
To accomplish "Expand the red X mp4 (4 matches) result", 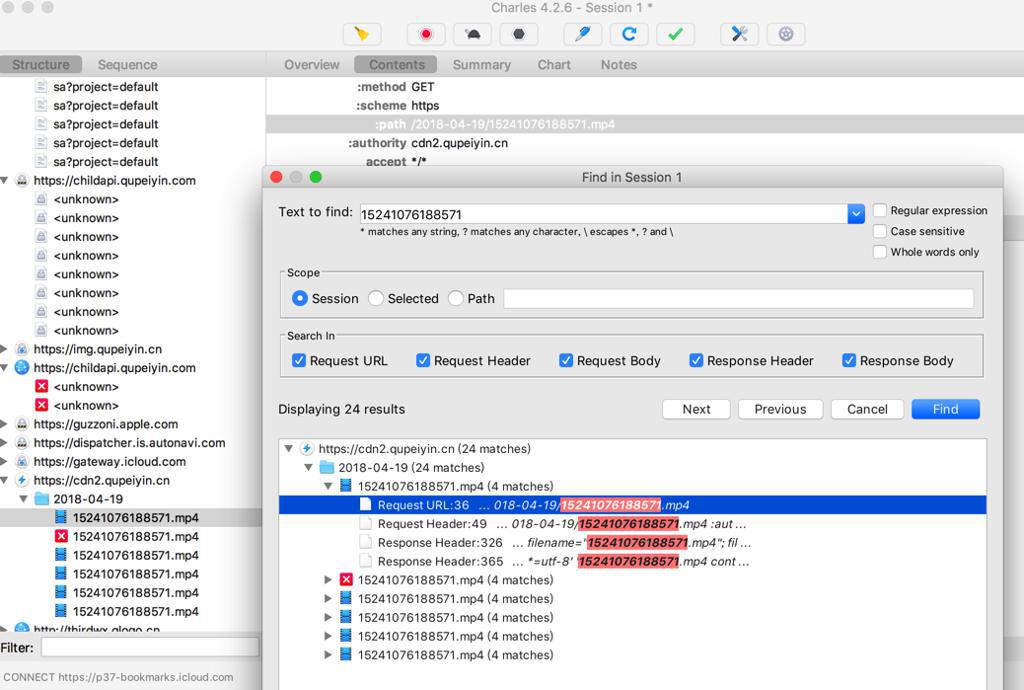I will click(328, 580).
